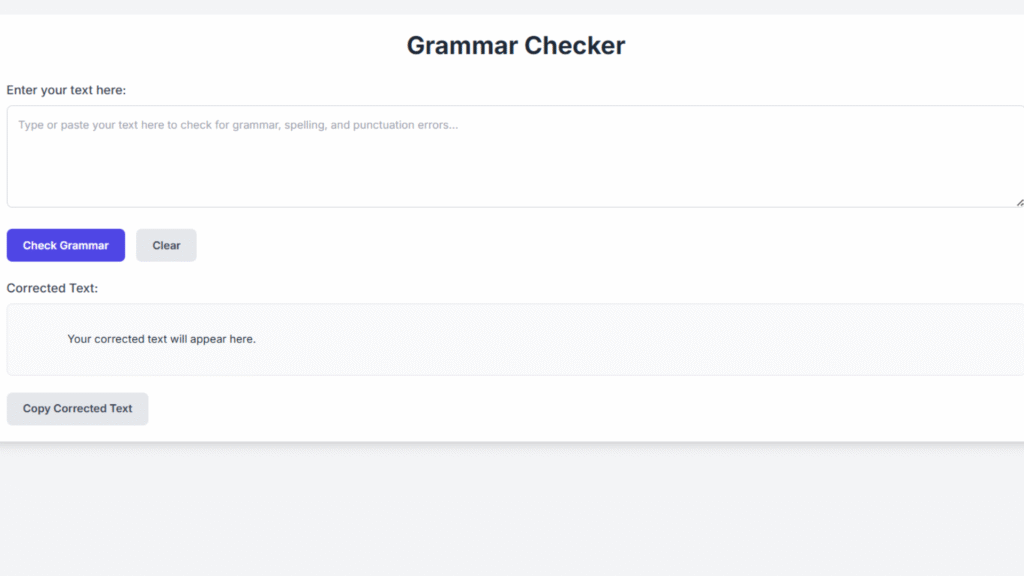Click the corrected text output box's right side
1024x576 pixels.
click(849, 339)
